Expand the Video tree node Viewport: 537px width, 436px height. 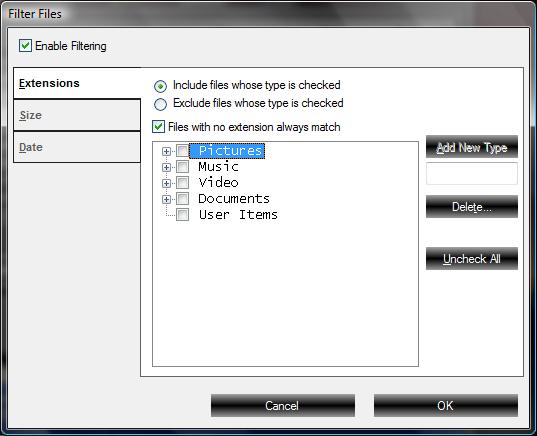tap(166, 183)
